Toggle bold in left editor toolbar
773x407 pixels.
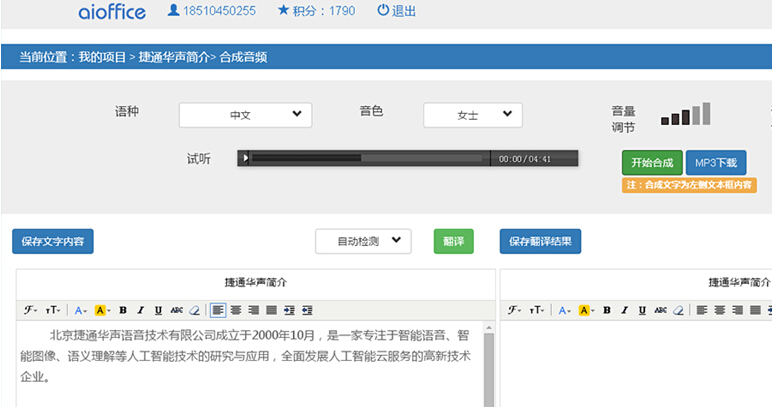coord(123,310)
